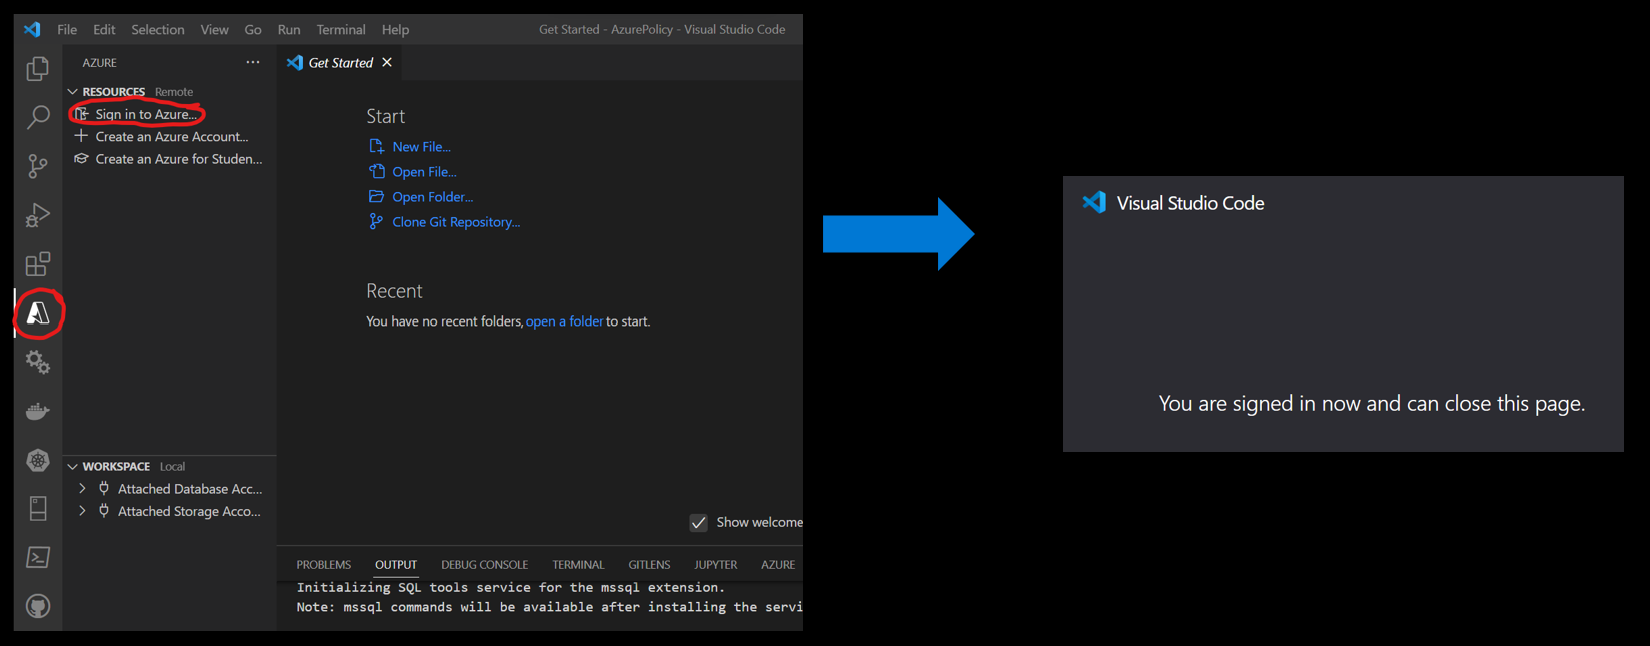Screen dimensions: 1650x646
Task: Click the Visual Studio Code logo on sign-in page
Action: tap(1094, 202)
